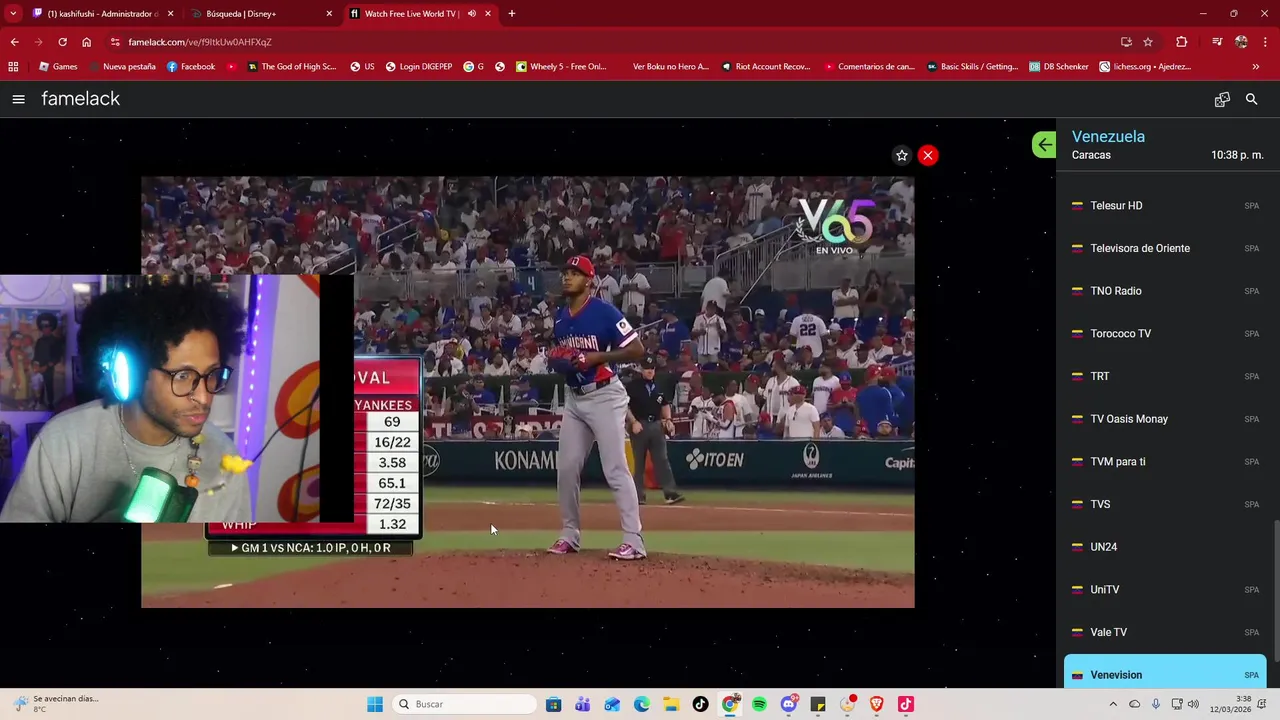
Task: Open the Riot Account Recov... bookmark
Action: pyautogui.click(x=765, y=67)
